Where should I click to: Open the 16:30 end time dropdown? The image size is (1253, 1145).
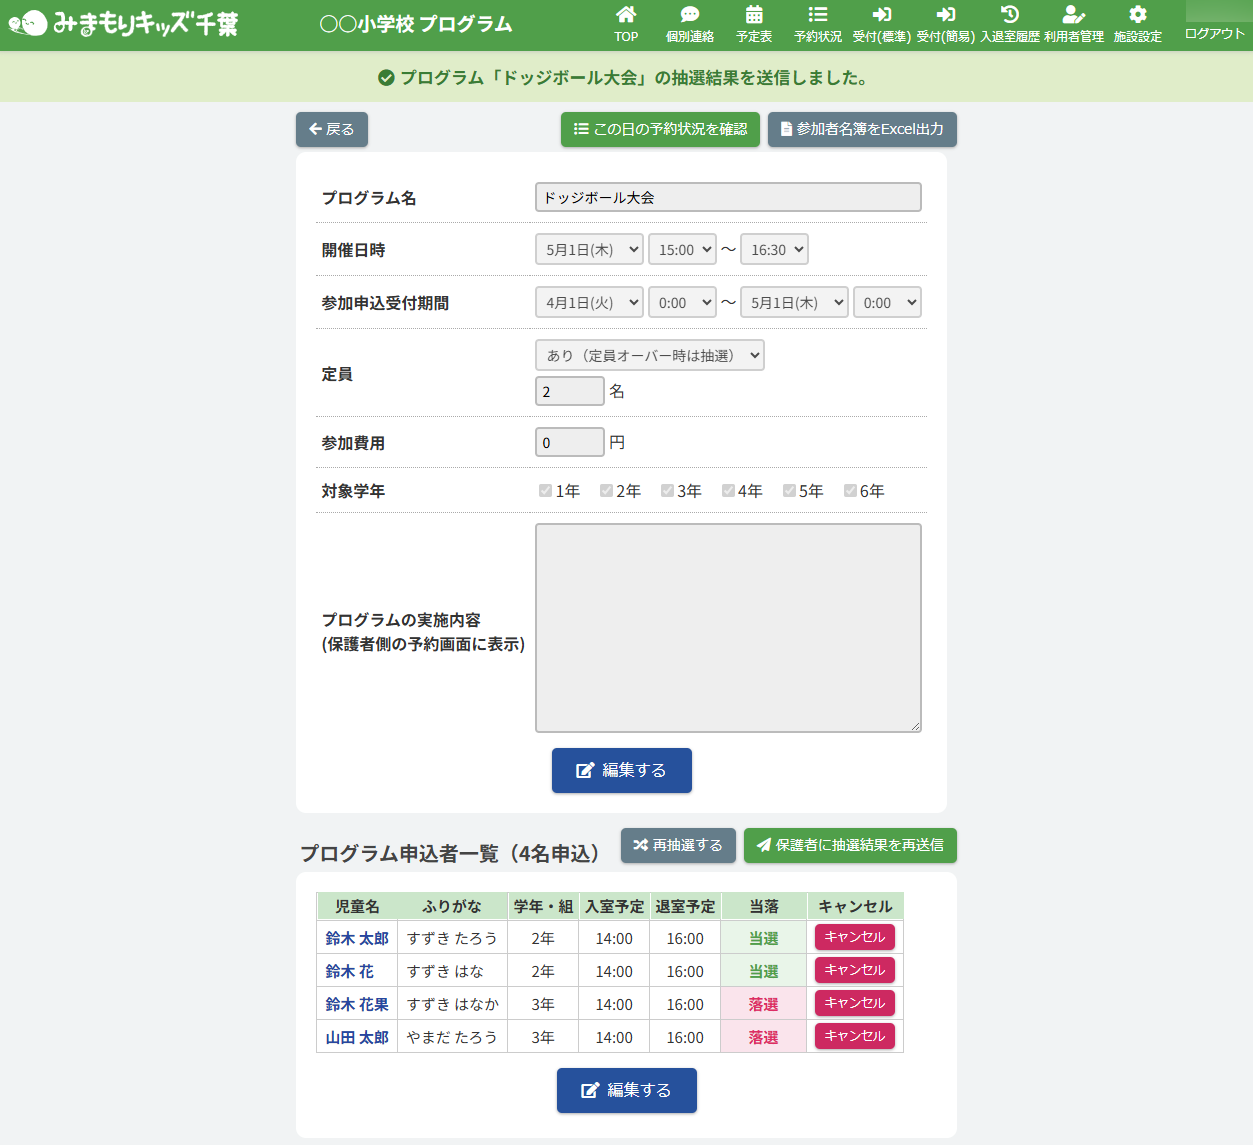tap(774, 250)
